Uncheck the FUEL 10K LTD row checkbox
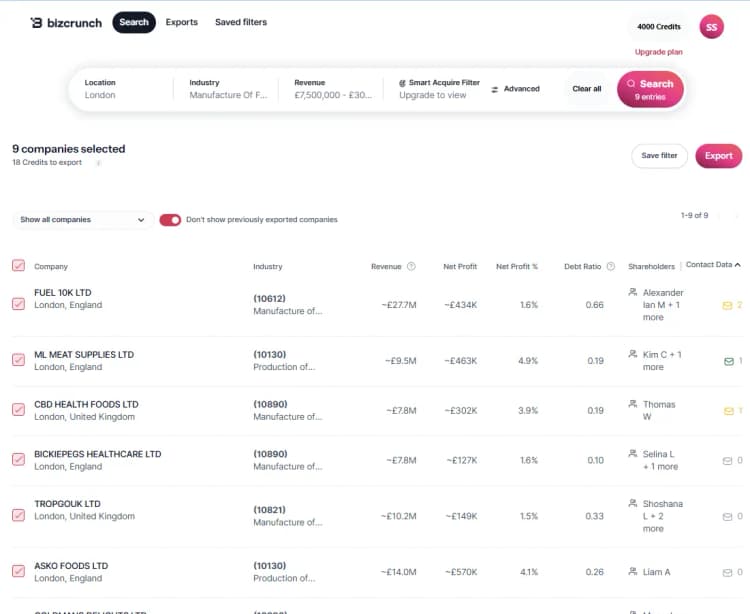This screenshot has width=750, height=614. [19, 304]
